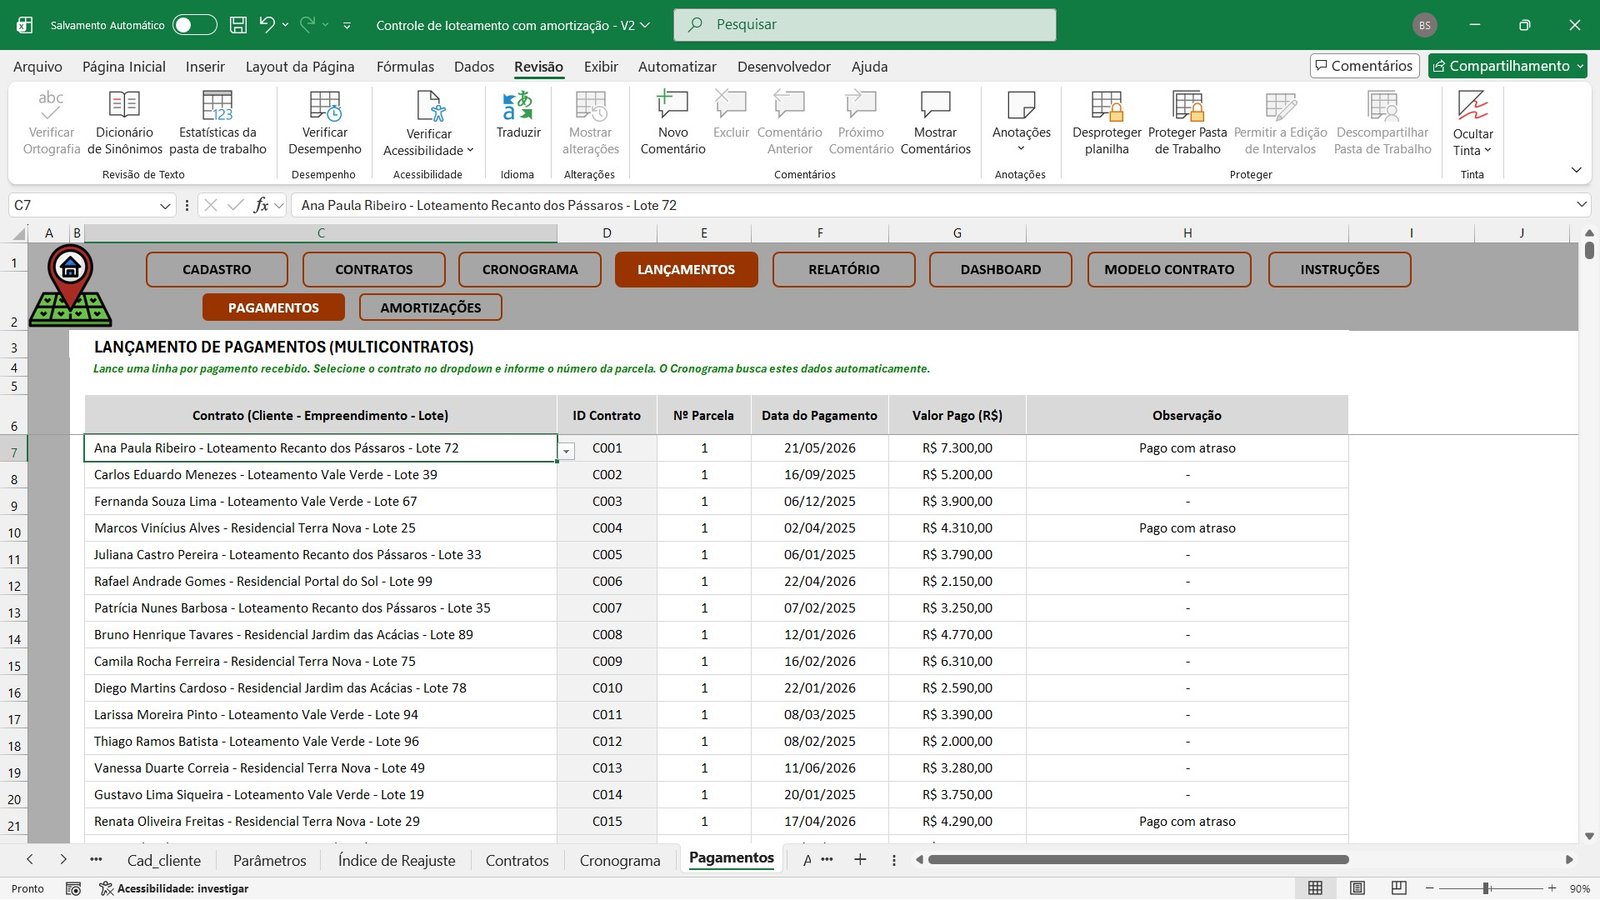Click the AMORTIZAÇÕES button

pos(431,307)
